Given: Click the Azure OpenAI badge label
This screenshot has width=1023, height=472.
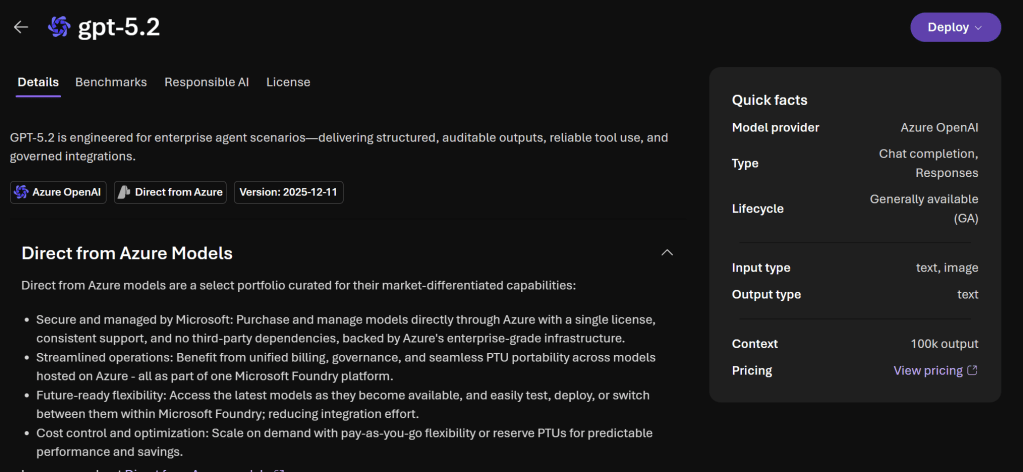Looking at the screenshot, I should [65, 192].
